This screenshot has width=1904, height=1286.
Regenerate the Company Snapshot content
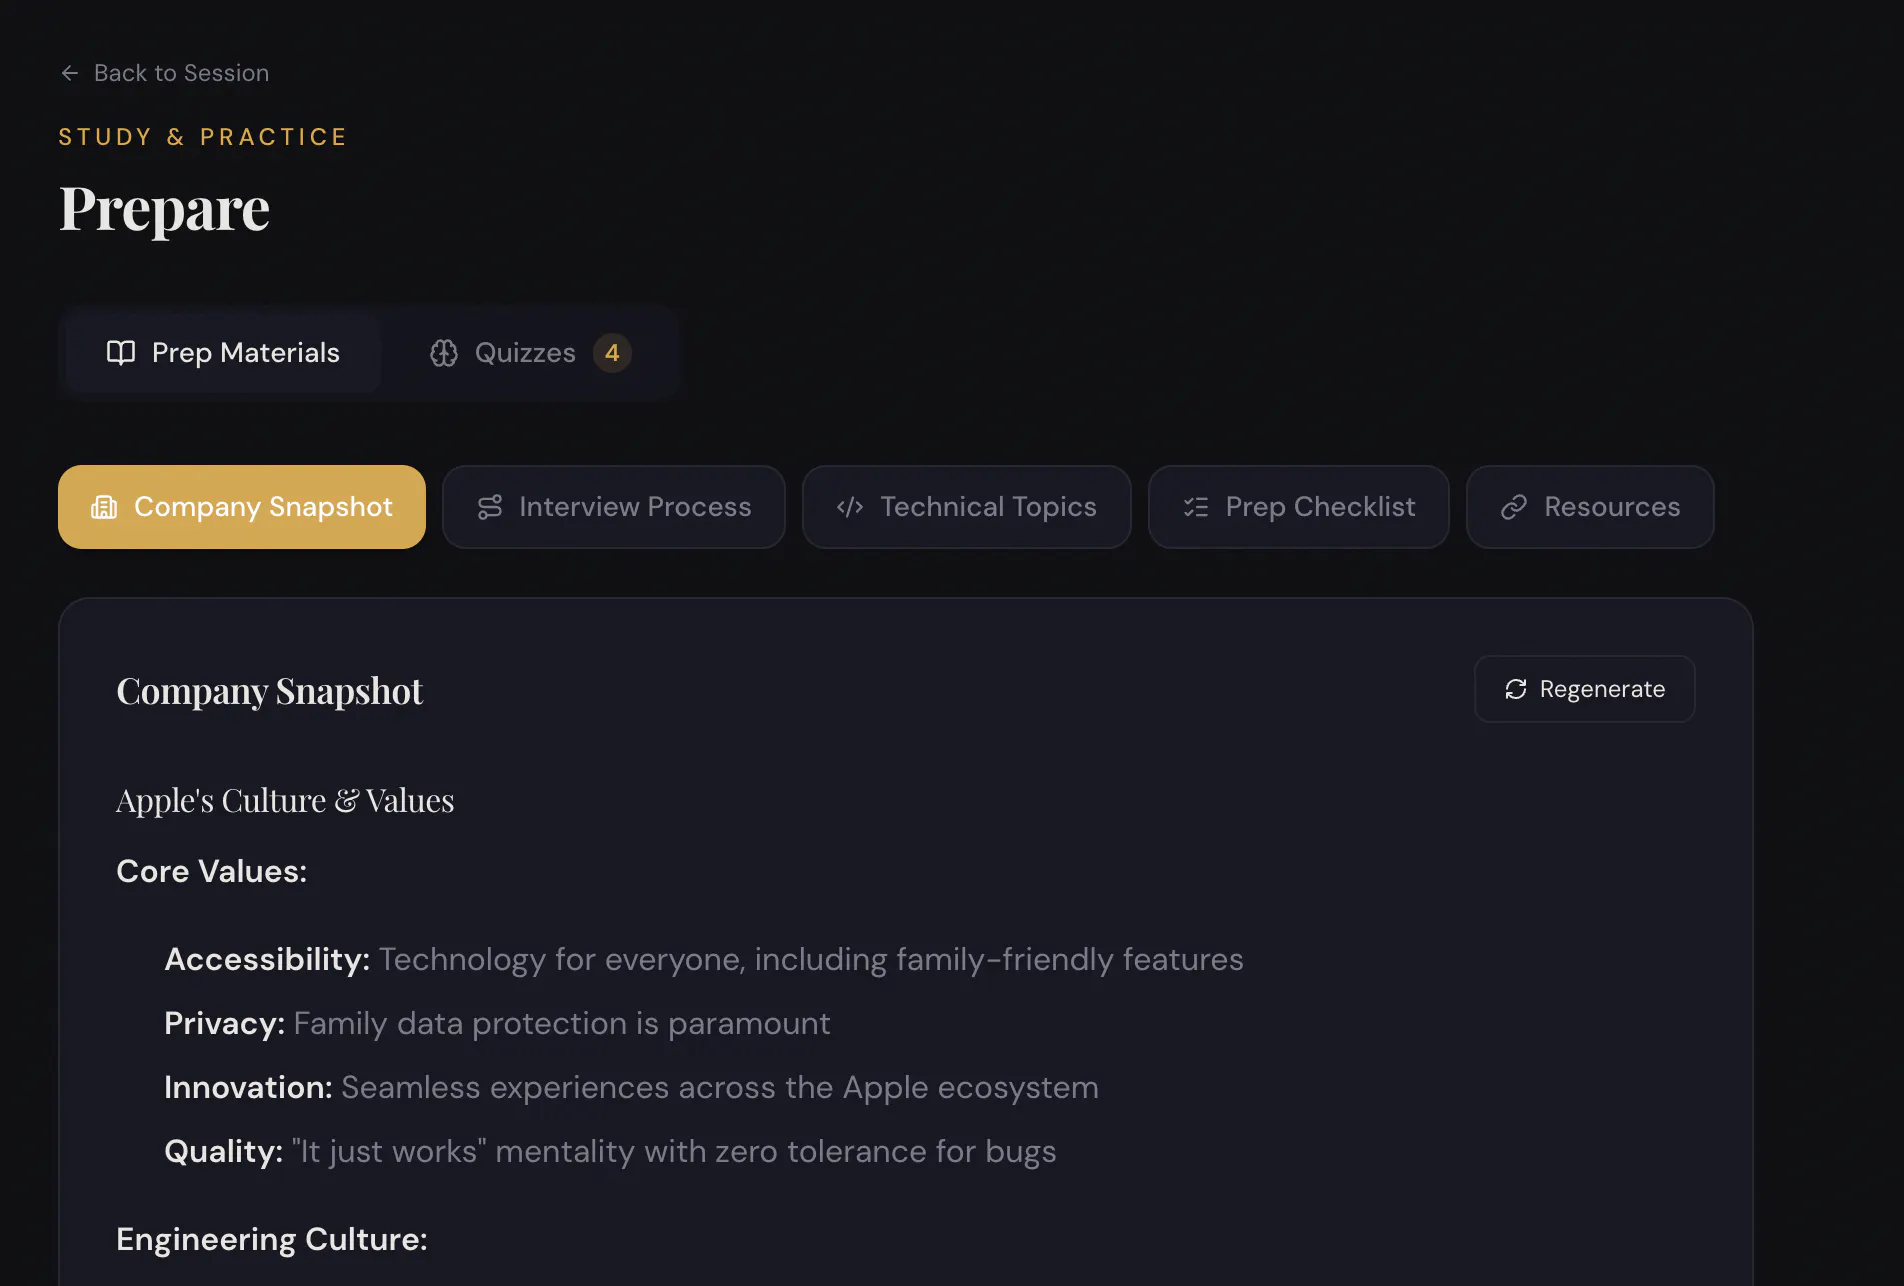1585,689
